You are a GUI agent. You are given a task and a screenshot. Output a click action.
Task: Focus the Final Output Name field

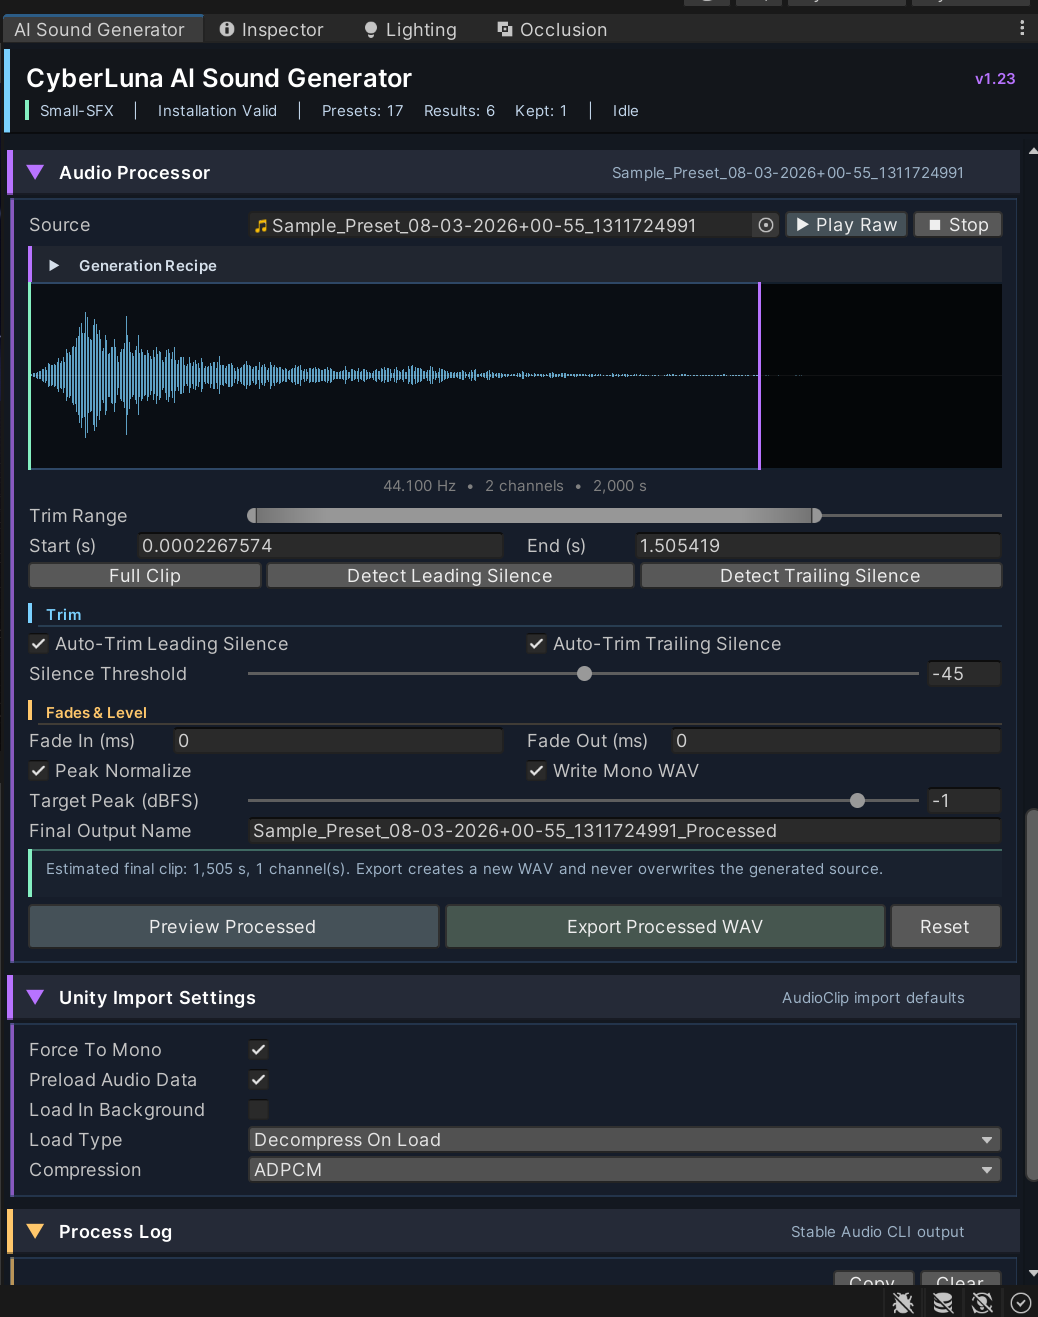point(625,831)
